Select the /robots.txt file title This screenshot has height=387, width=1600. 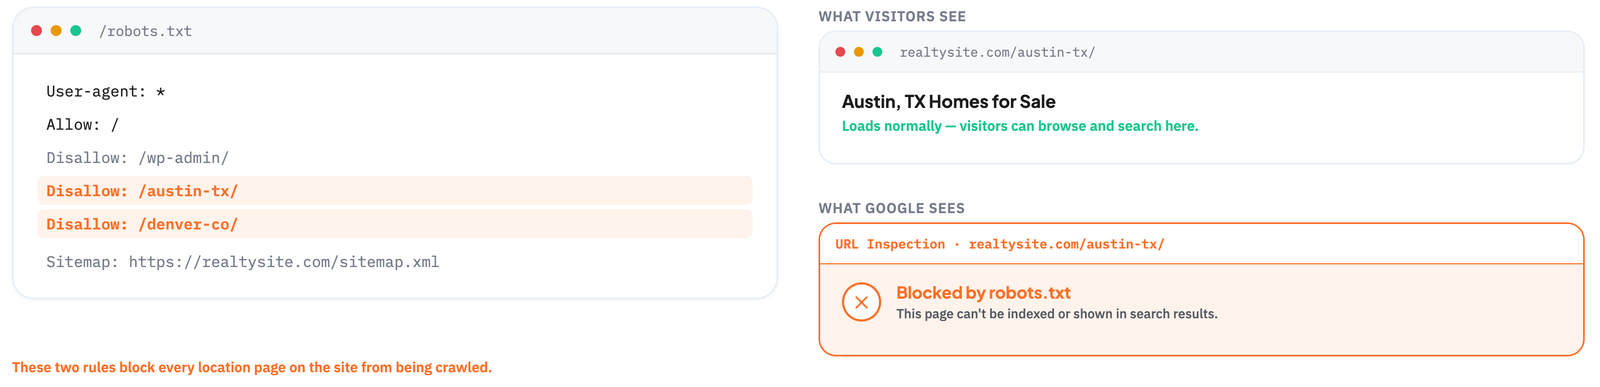pyautogui.click(x=145, y=31)
